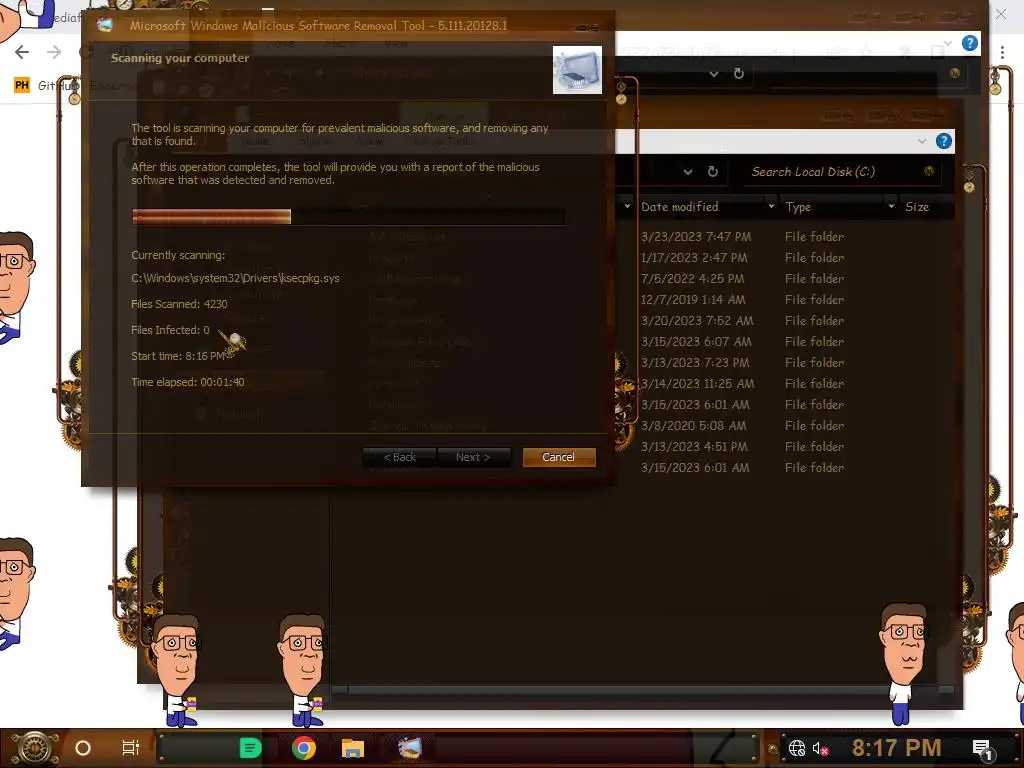
Task: Expand the ribbon in the Local Disk (C:) window
Action: click(921, 141)
